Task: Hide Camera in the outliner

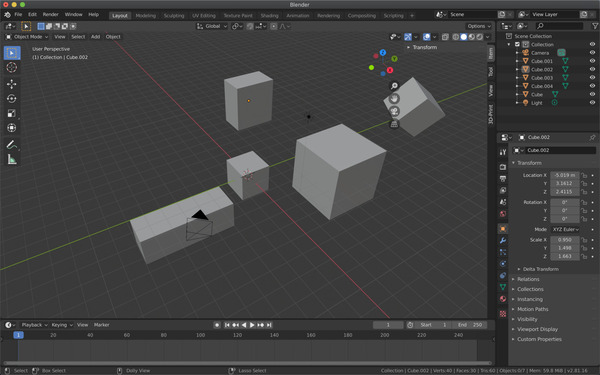Action: [x=592, y=53]
